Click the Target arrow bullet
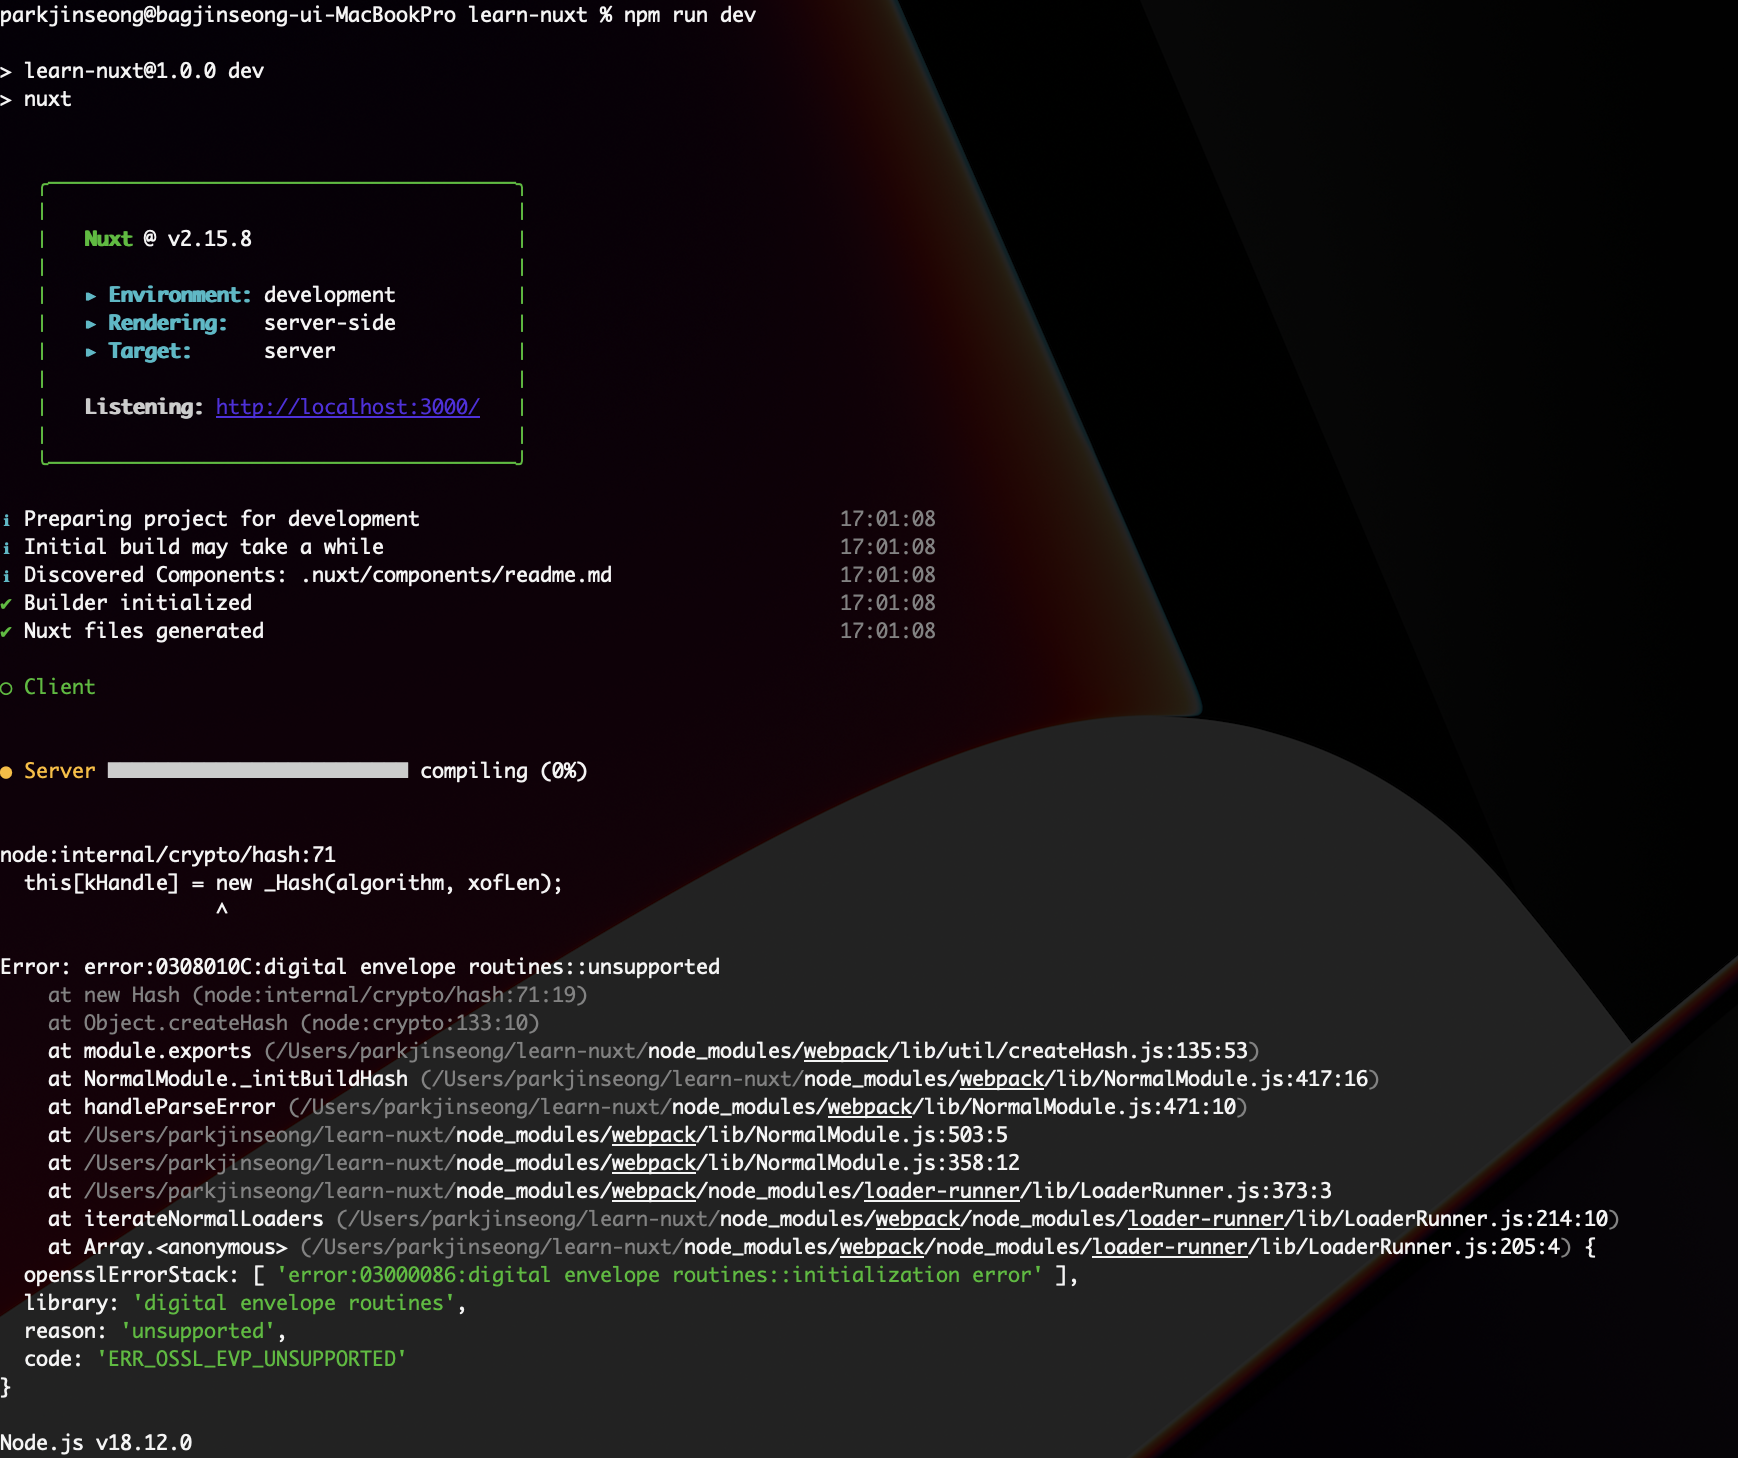 point(91,352)
